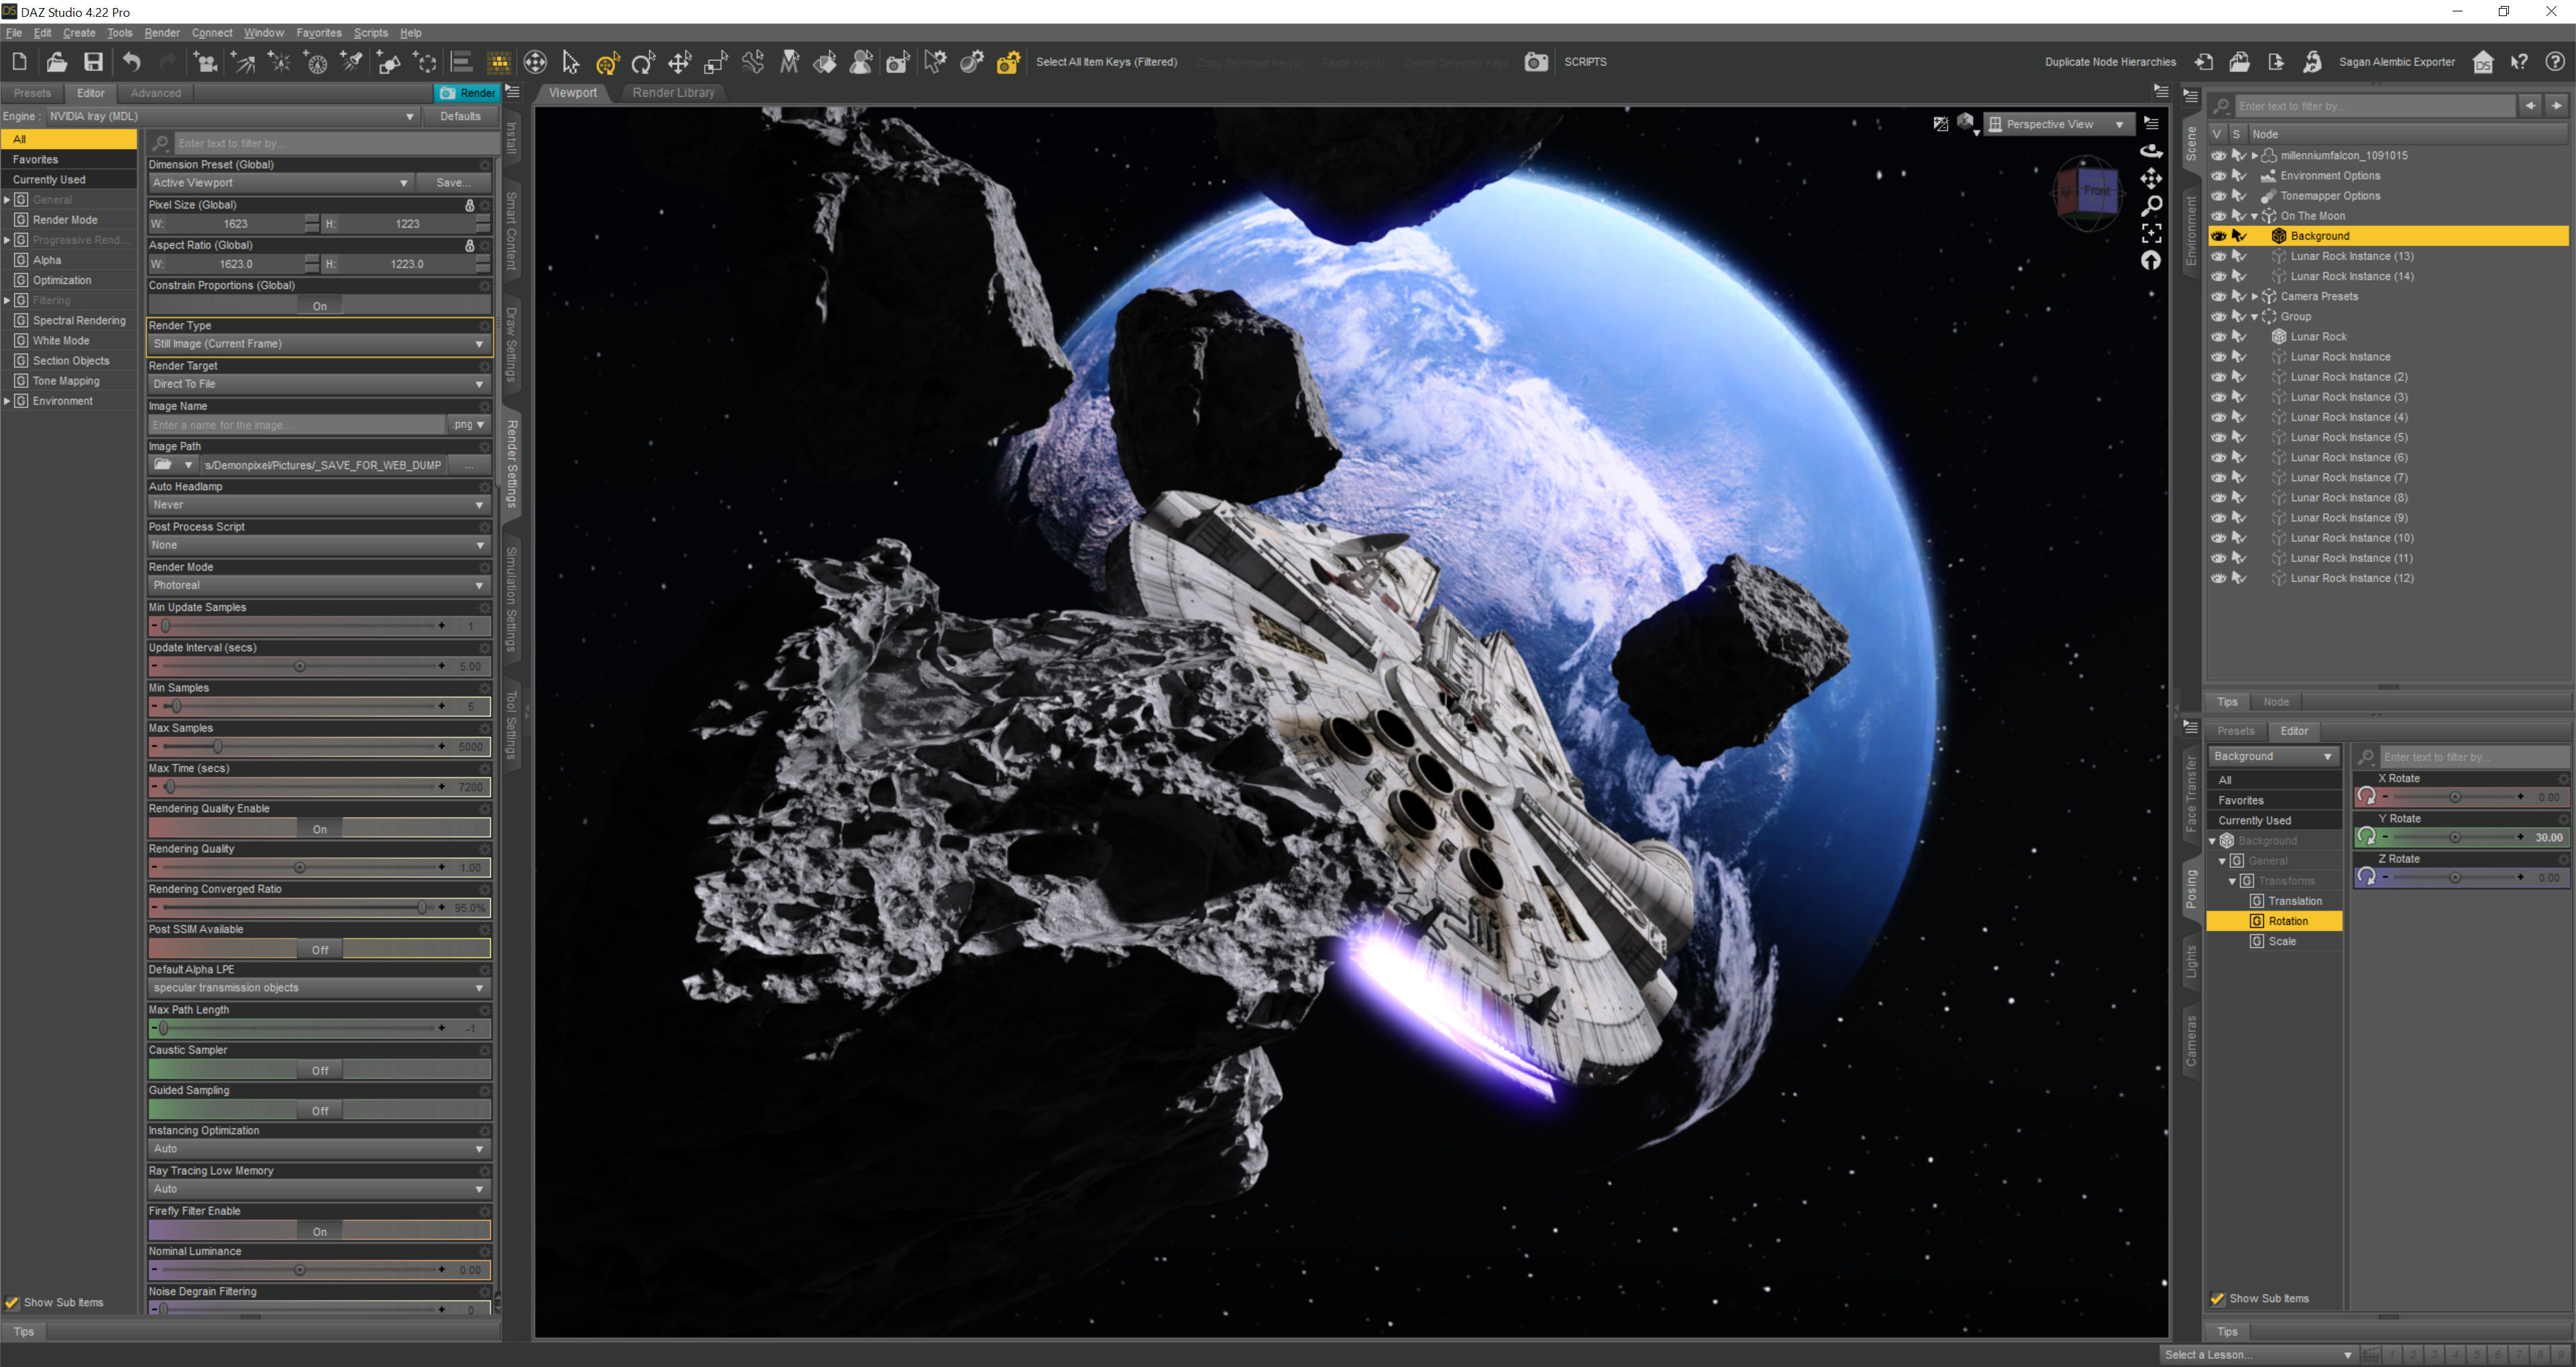Open the Render Target Direct To File dropdown
Viewport: 2576px width, 1367px height.
coord(319,384)
